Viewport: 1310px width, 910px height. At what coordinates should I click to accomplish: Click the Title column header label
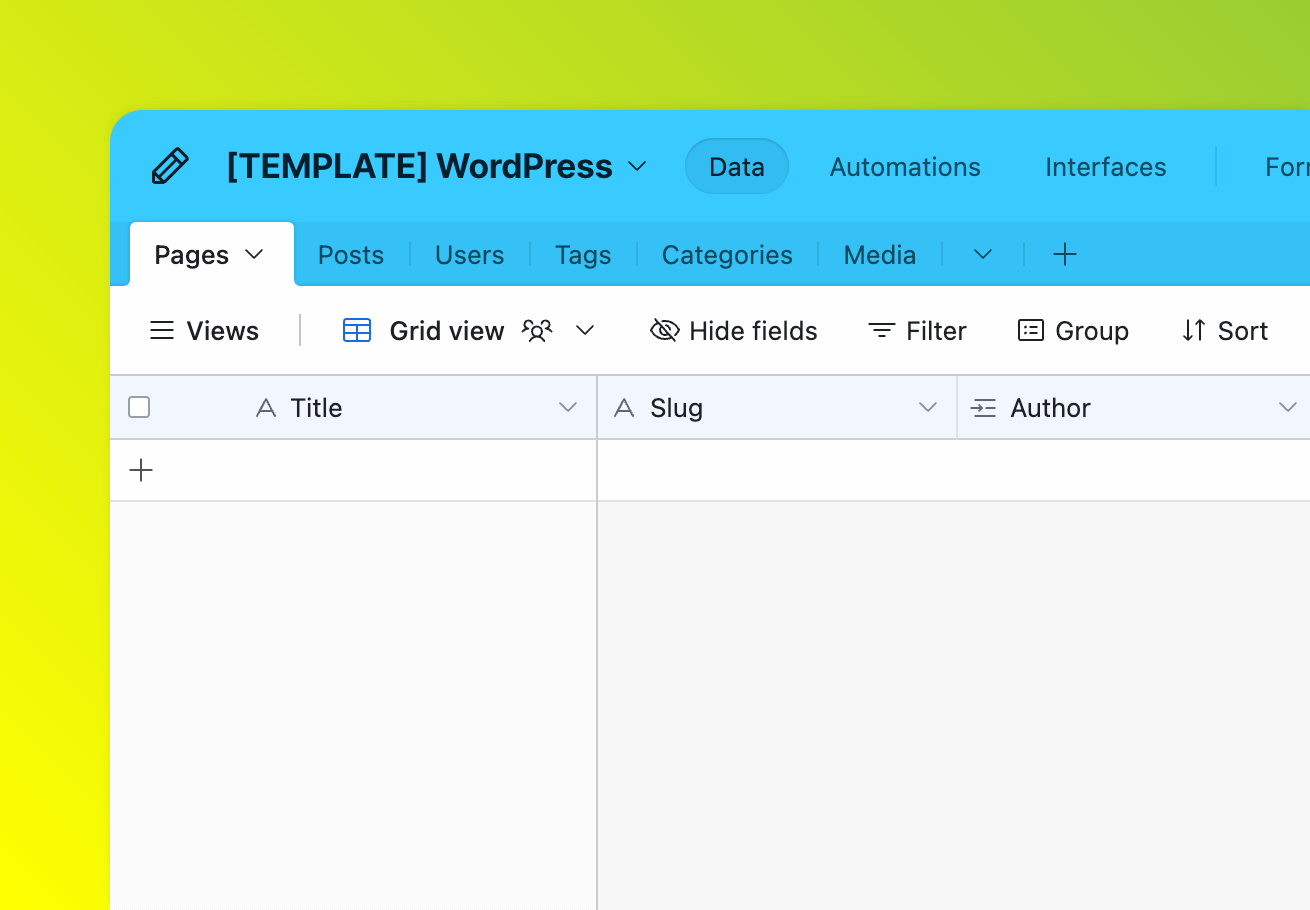(317, 408)
